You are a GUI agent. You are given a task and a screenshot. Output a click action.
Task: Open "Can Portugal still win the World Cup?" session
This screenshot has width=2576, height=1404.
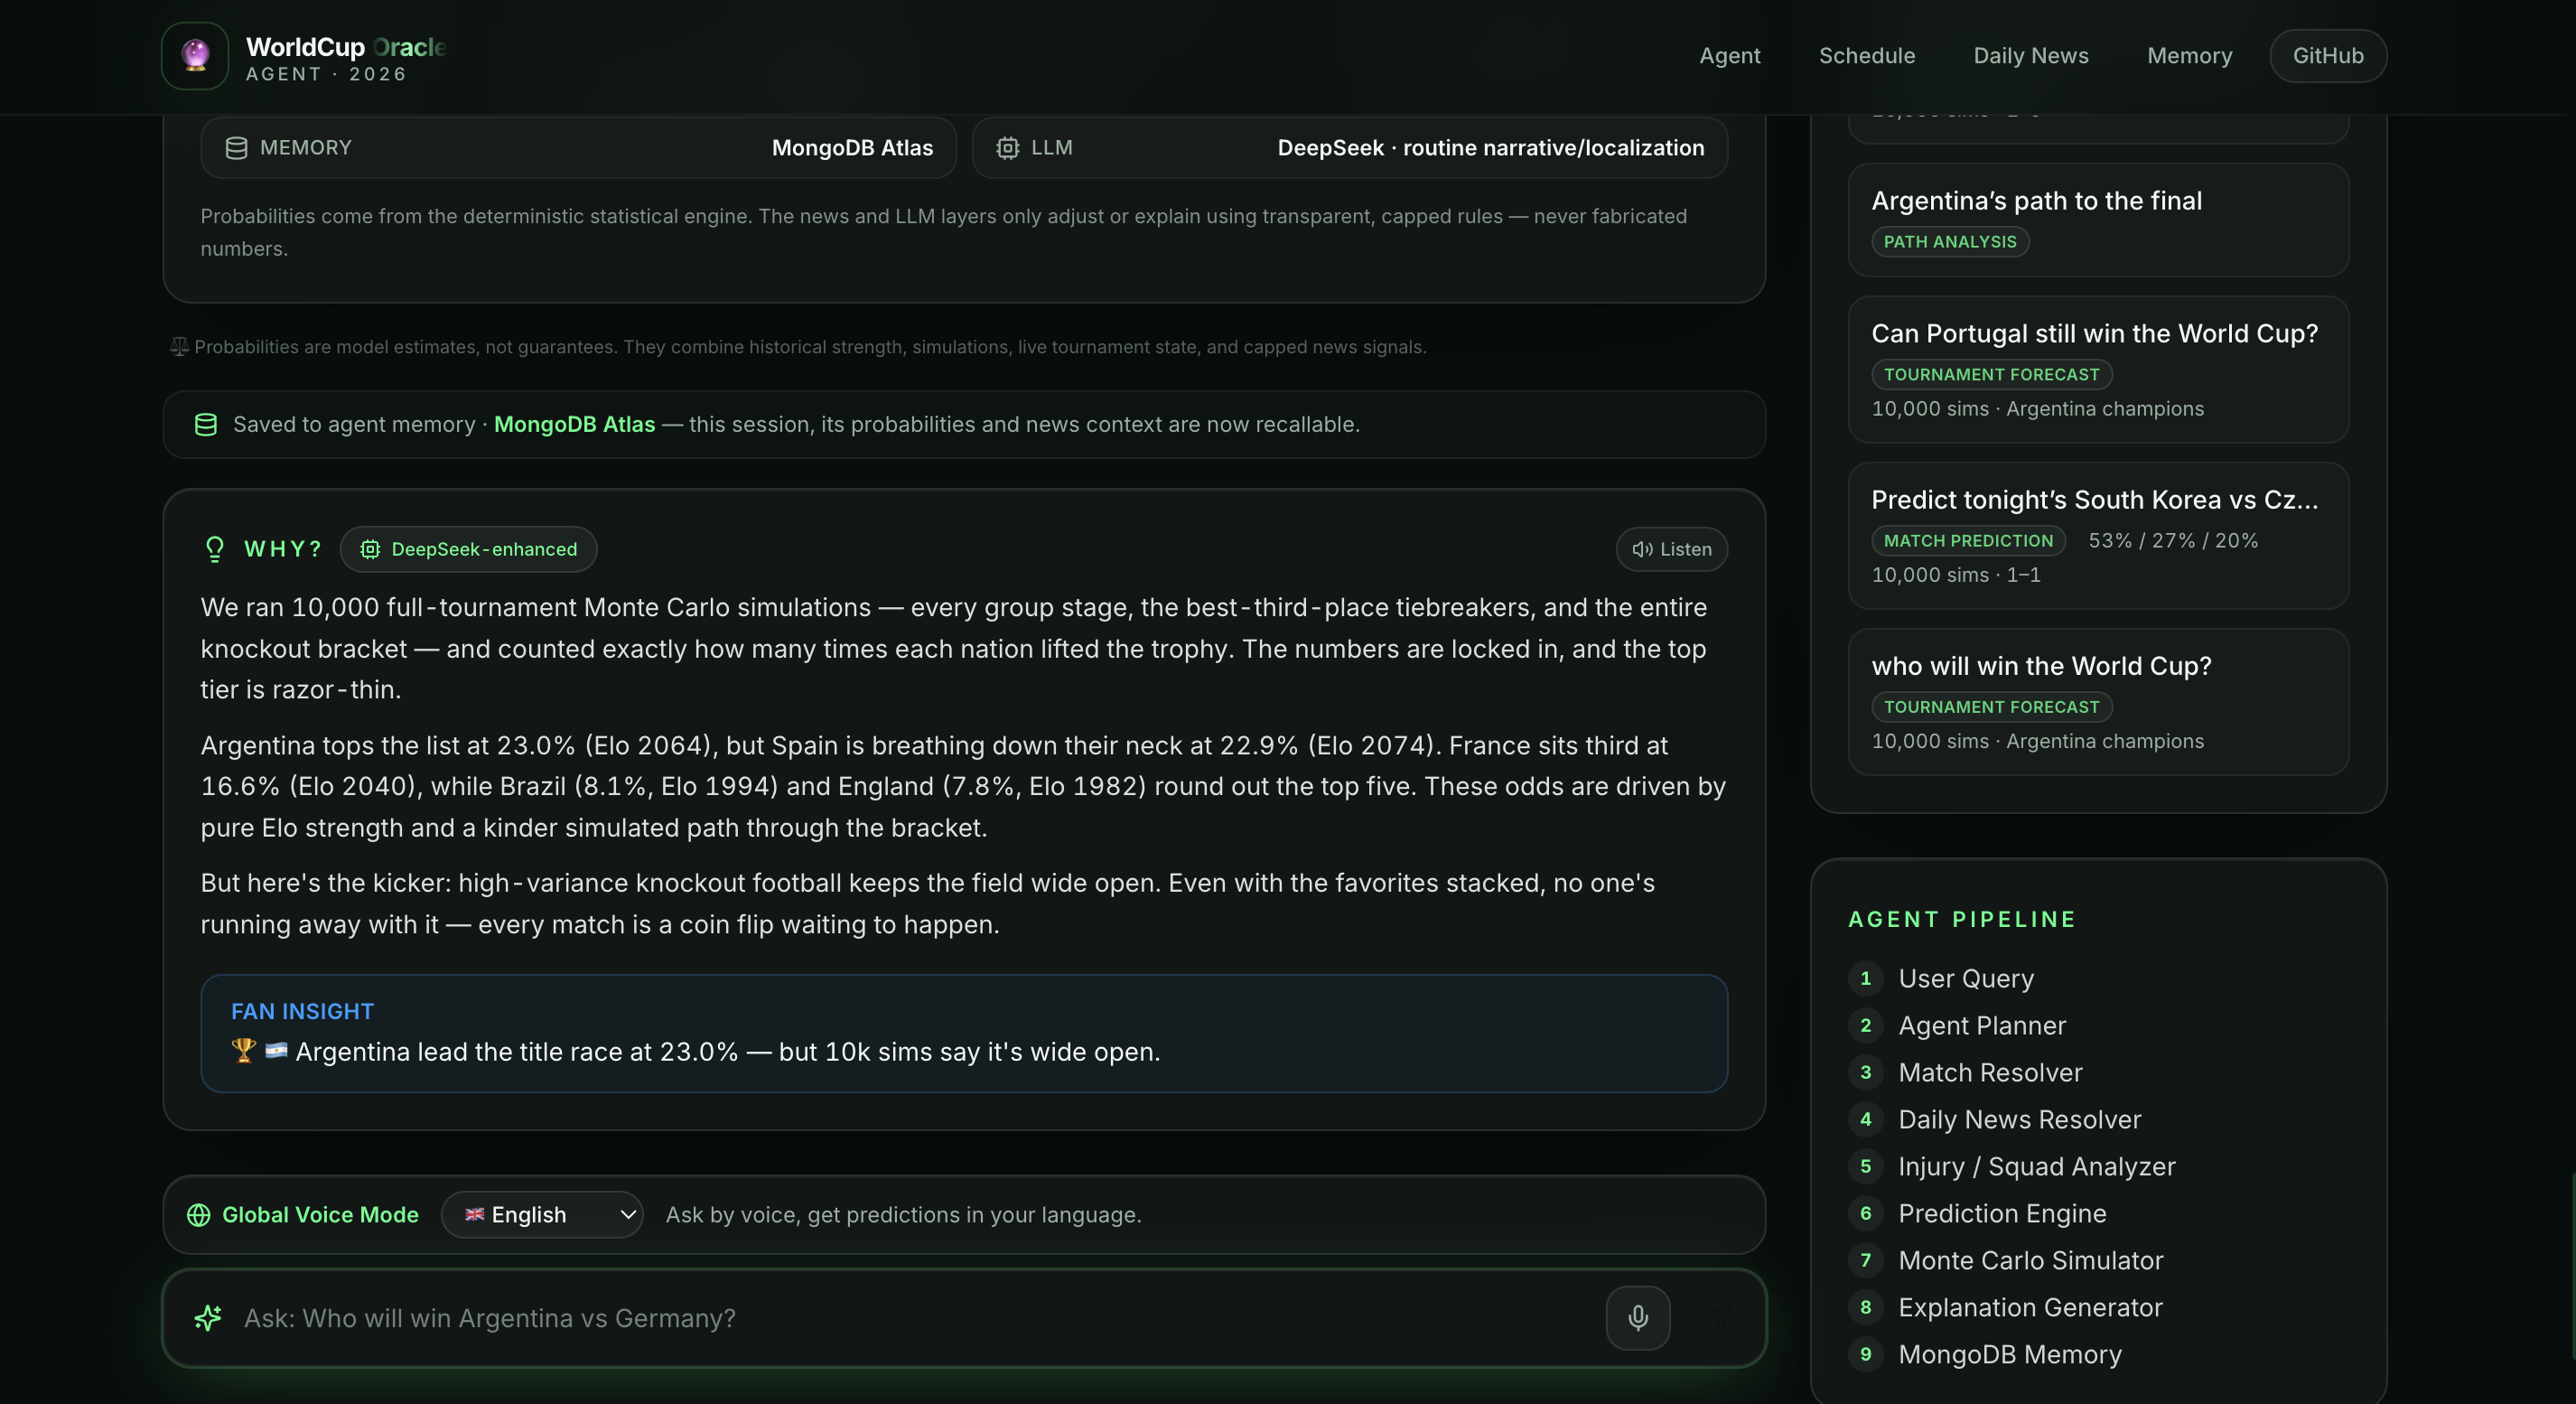(2098, 370)
